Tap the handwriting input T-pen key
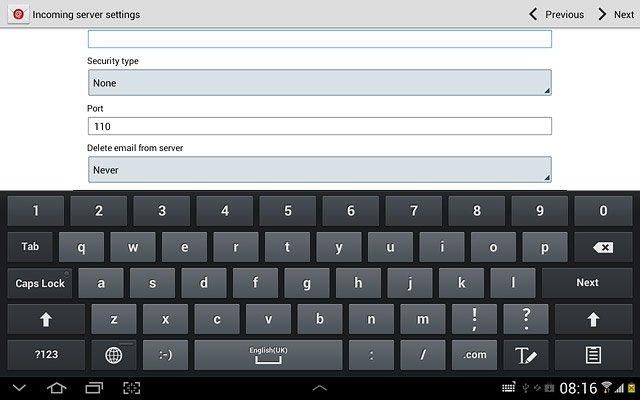The width and height of the screenshot is (640, 400). coord(526,355)
